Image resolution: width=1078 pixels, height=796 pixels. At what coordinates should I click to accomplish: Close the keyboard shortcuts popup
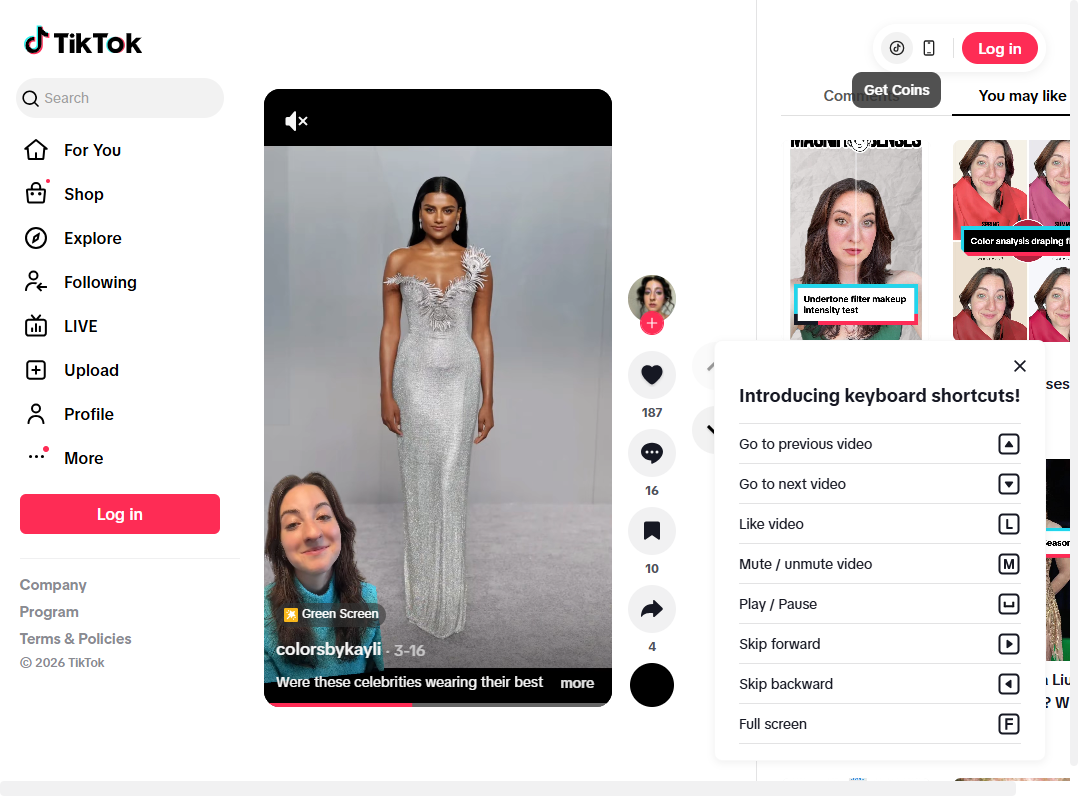[x=1019, y=366]
